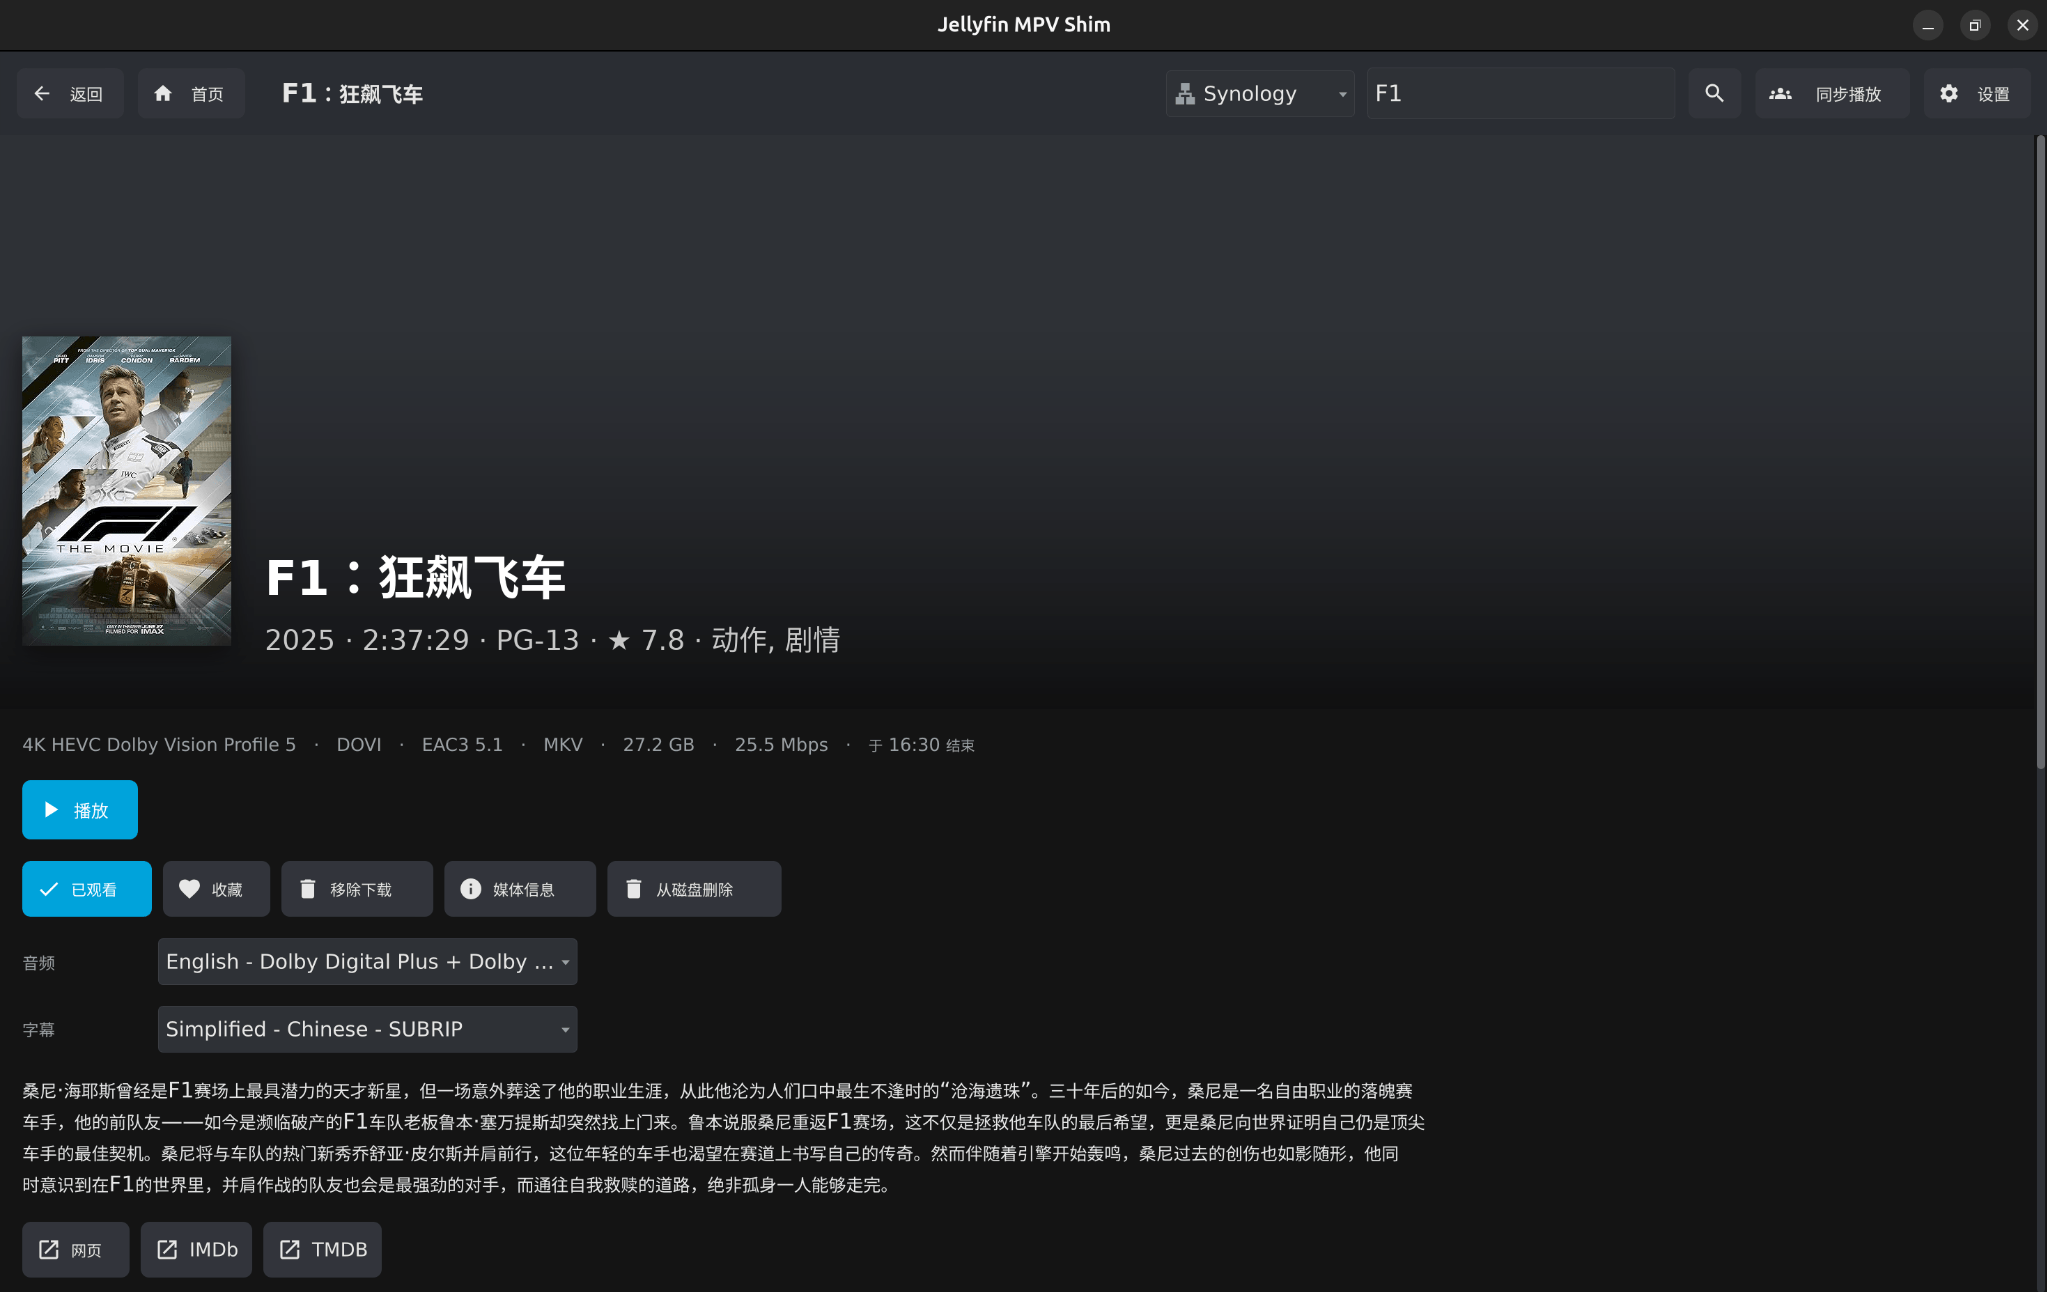Minimize the Jellyfin MPV Shim window
Screen dimensions: 2047x1292
pyautogui.click(x=1928, y=25)
